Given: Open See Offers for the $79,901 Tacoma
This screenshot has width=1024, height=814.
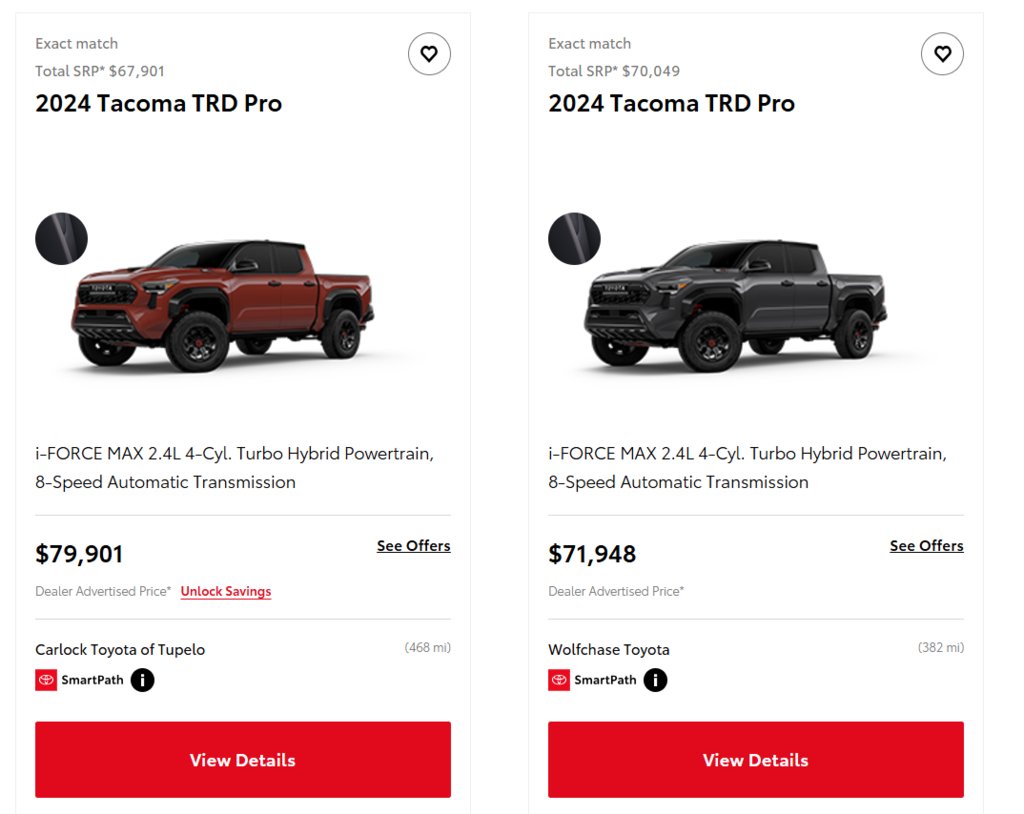Looking at the screenshot, I should (413, 545).
